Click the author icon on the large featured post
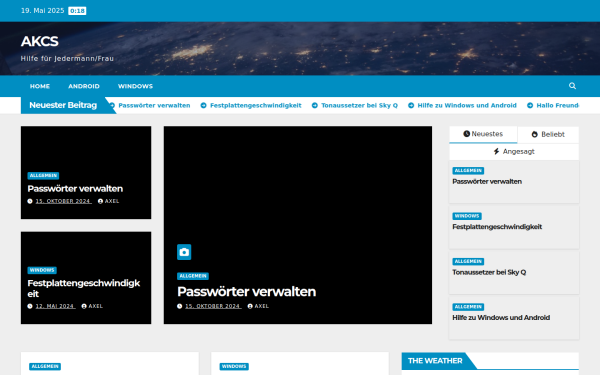This screenshot has width=600, height=375. tap(250, 306)
